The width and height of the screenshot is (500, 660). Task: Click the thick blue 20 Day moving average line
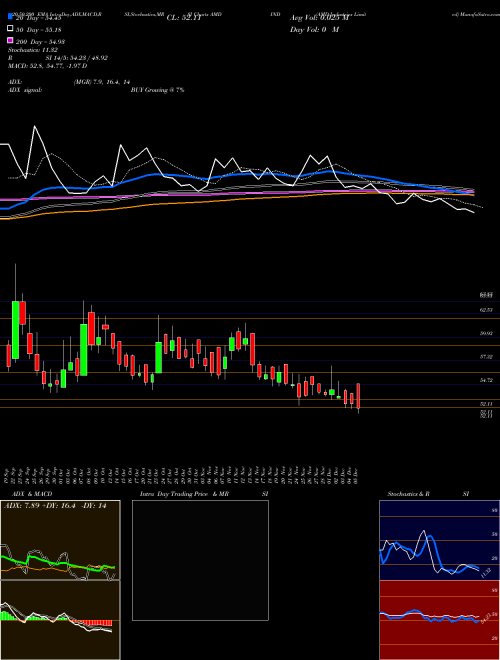(x=236, y=175)
